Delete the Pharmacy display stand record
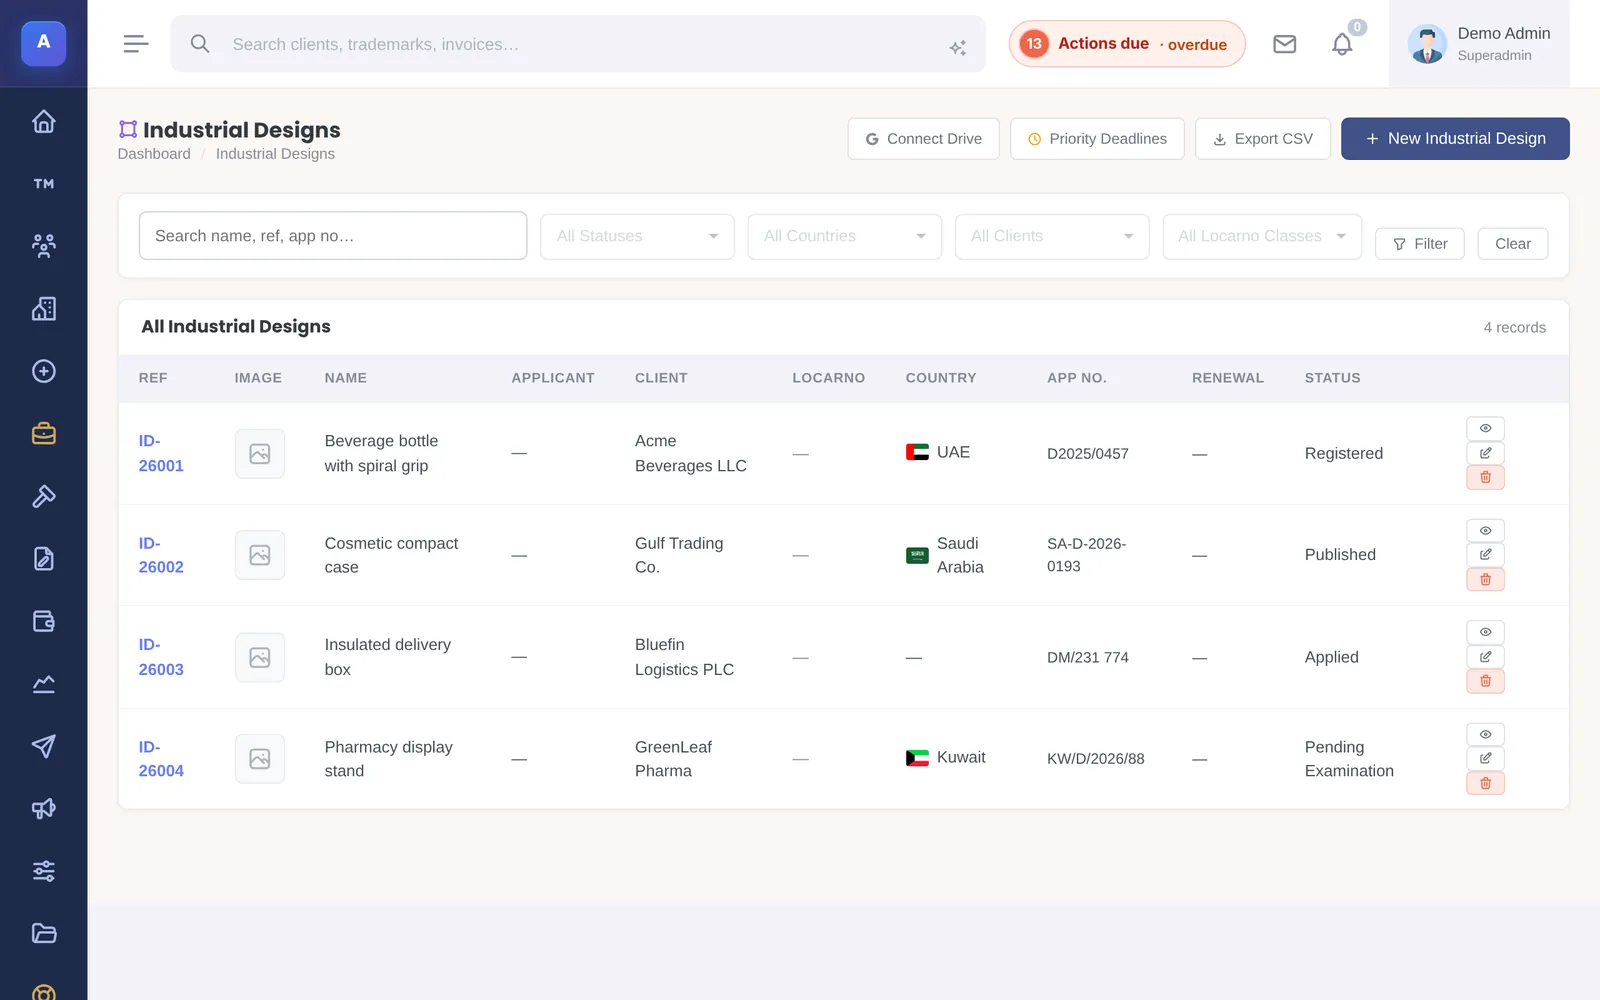Viewport: 1600px width, 1000px height. click(1486, 783)
